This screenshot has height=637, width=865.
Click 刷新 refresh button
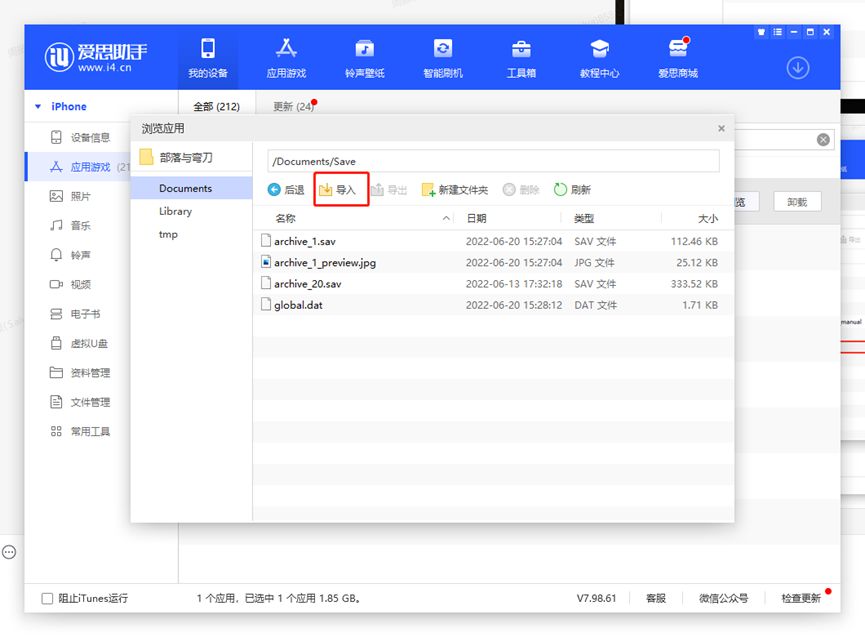[572, 190]
